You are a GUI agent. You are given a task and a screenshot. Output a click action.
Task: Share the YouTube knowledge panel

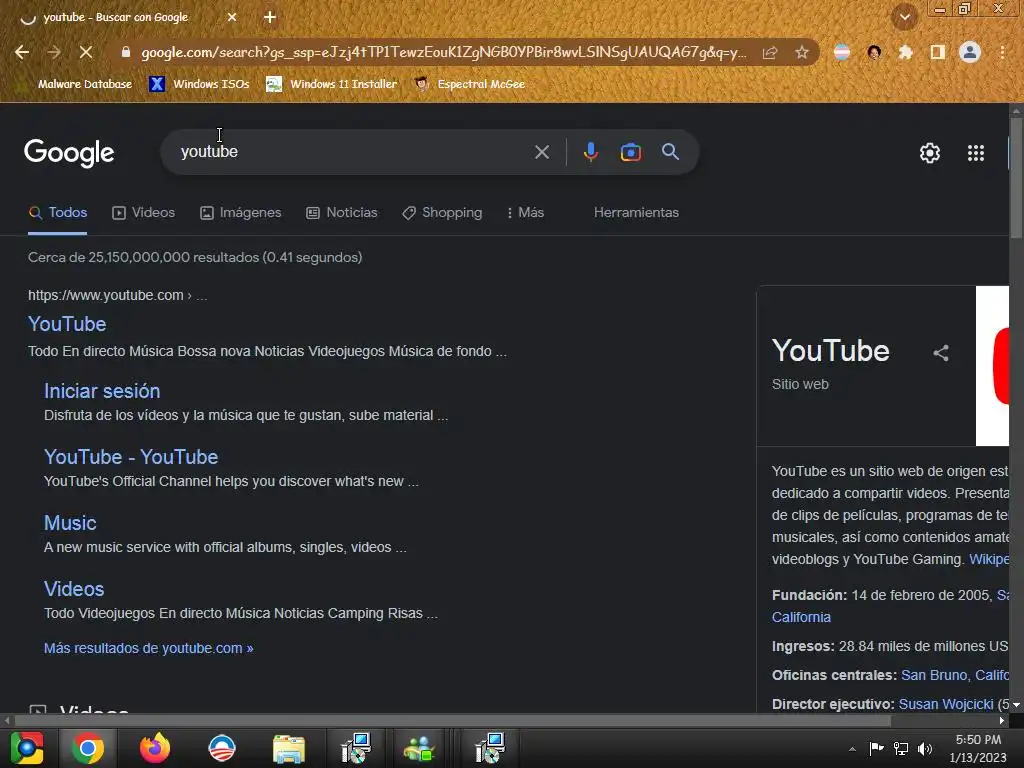[940, 353]
